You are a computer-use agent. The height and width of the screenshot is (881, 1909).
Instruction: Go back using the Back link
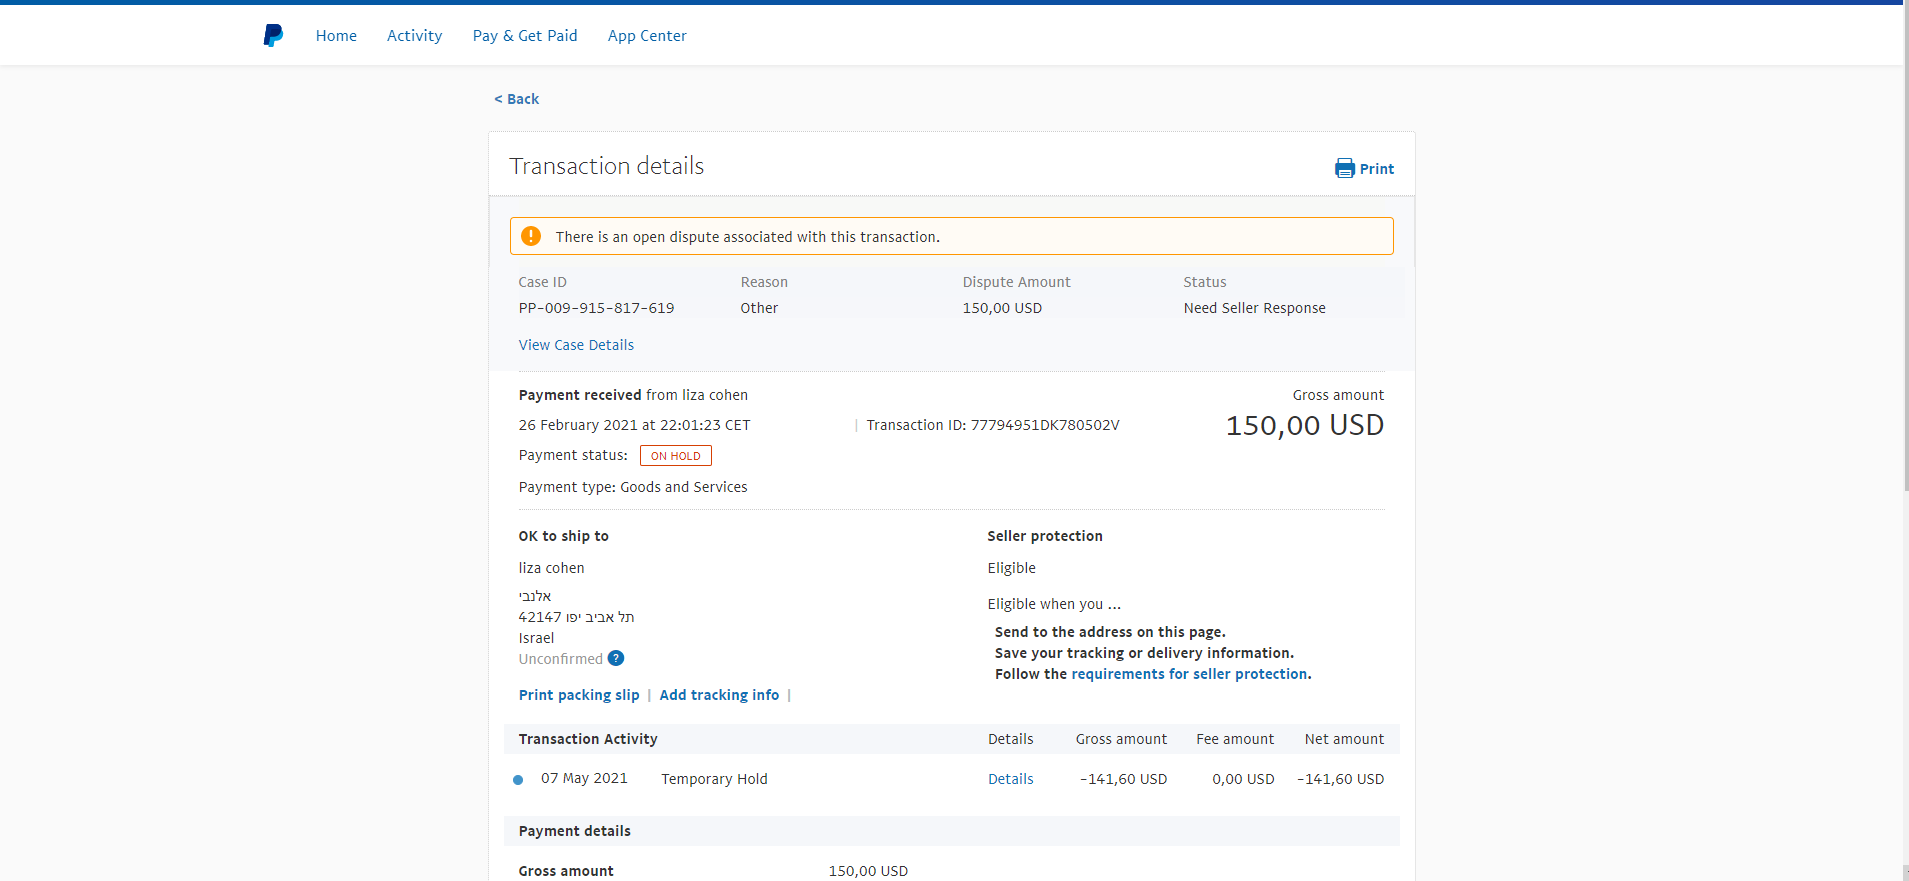coord(516,99)
